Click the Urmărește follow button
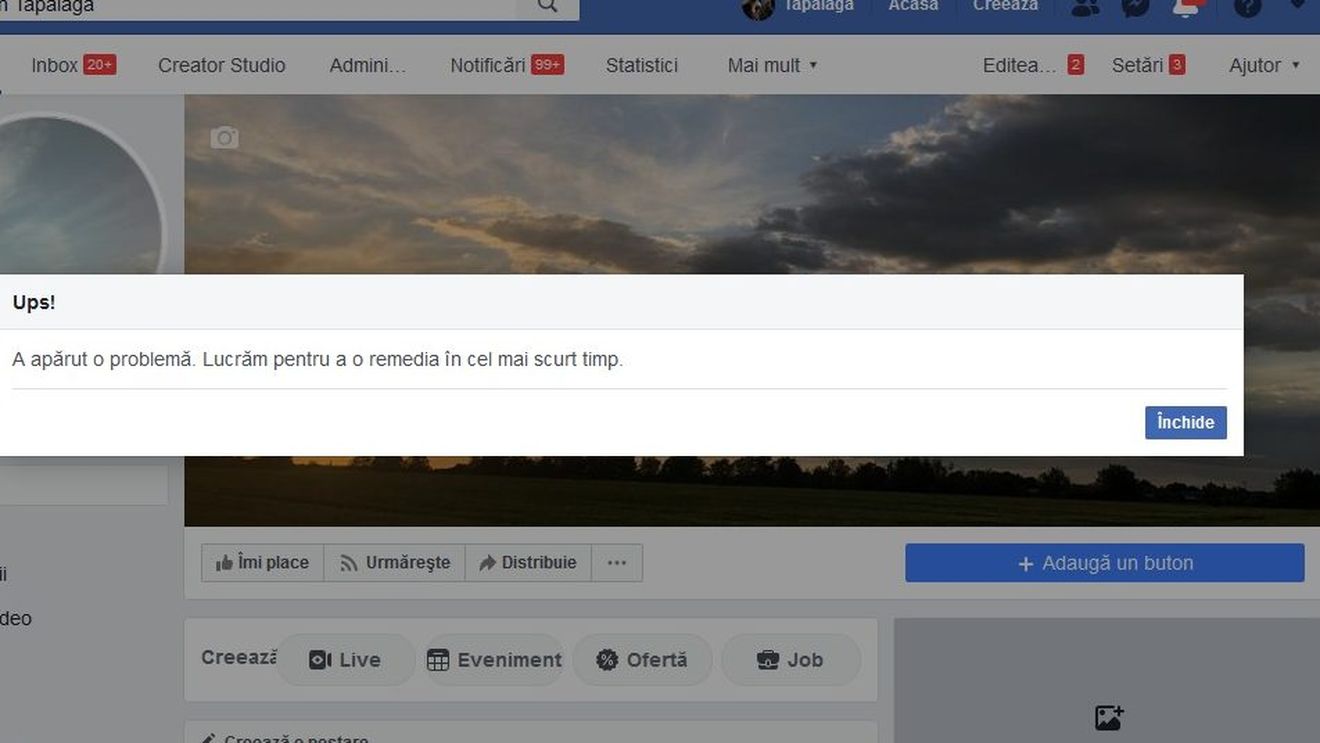 [x=394, y=563]
